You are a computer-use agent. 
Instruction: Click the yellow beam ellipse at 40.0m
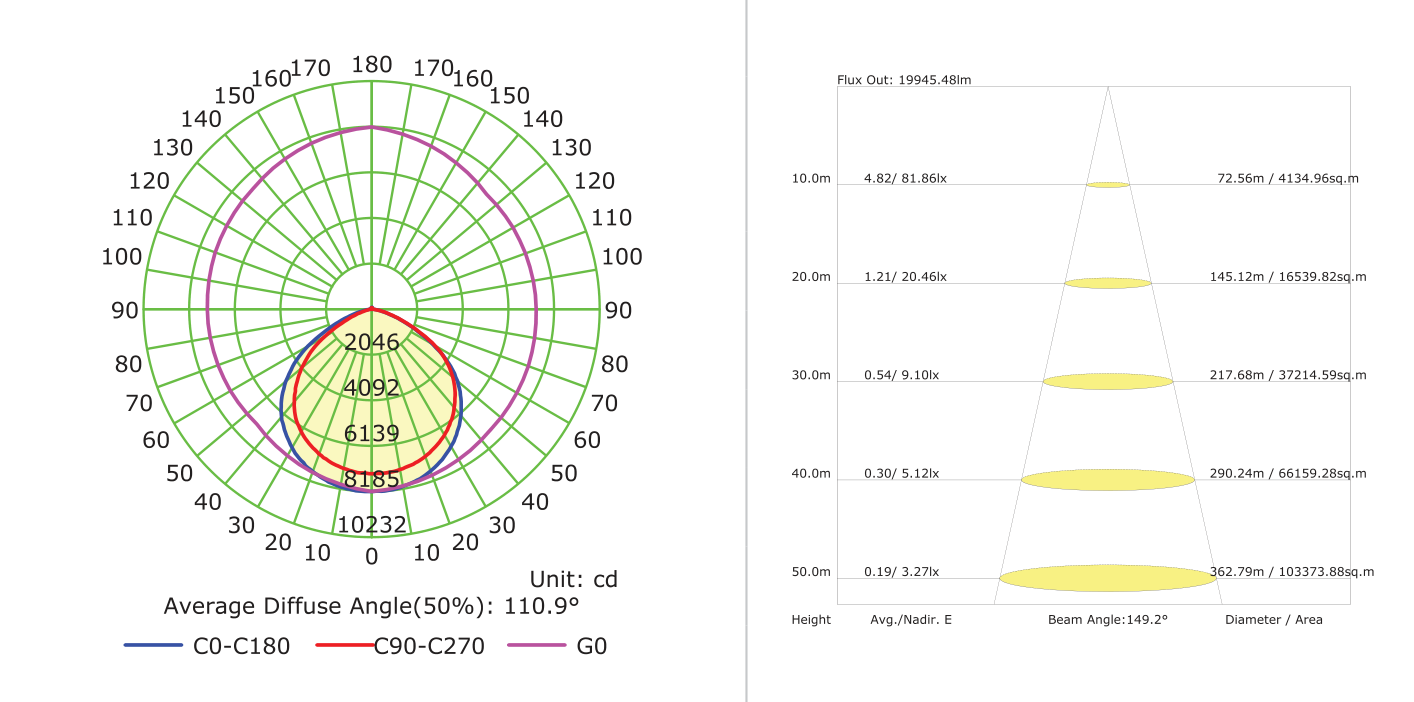click(x=1108, y=480)
